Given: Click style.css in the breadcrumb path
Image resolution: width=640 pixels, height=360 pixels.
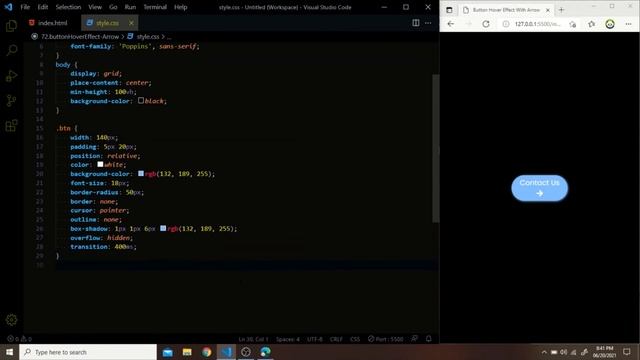Looking at the screenshot, I should [x=148, y=37].
